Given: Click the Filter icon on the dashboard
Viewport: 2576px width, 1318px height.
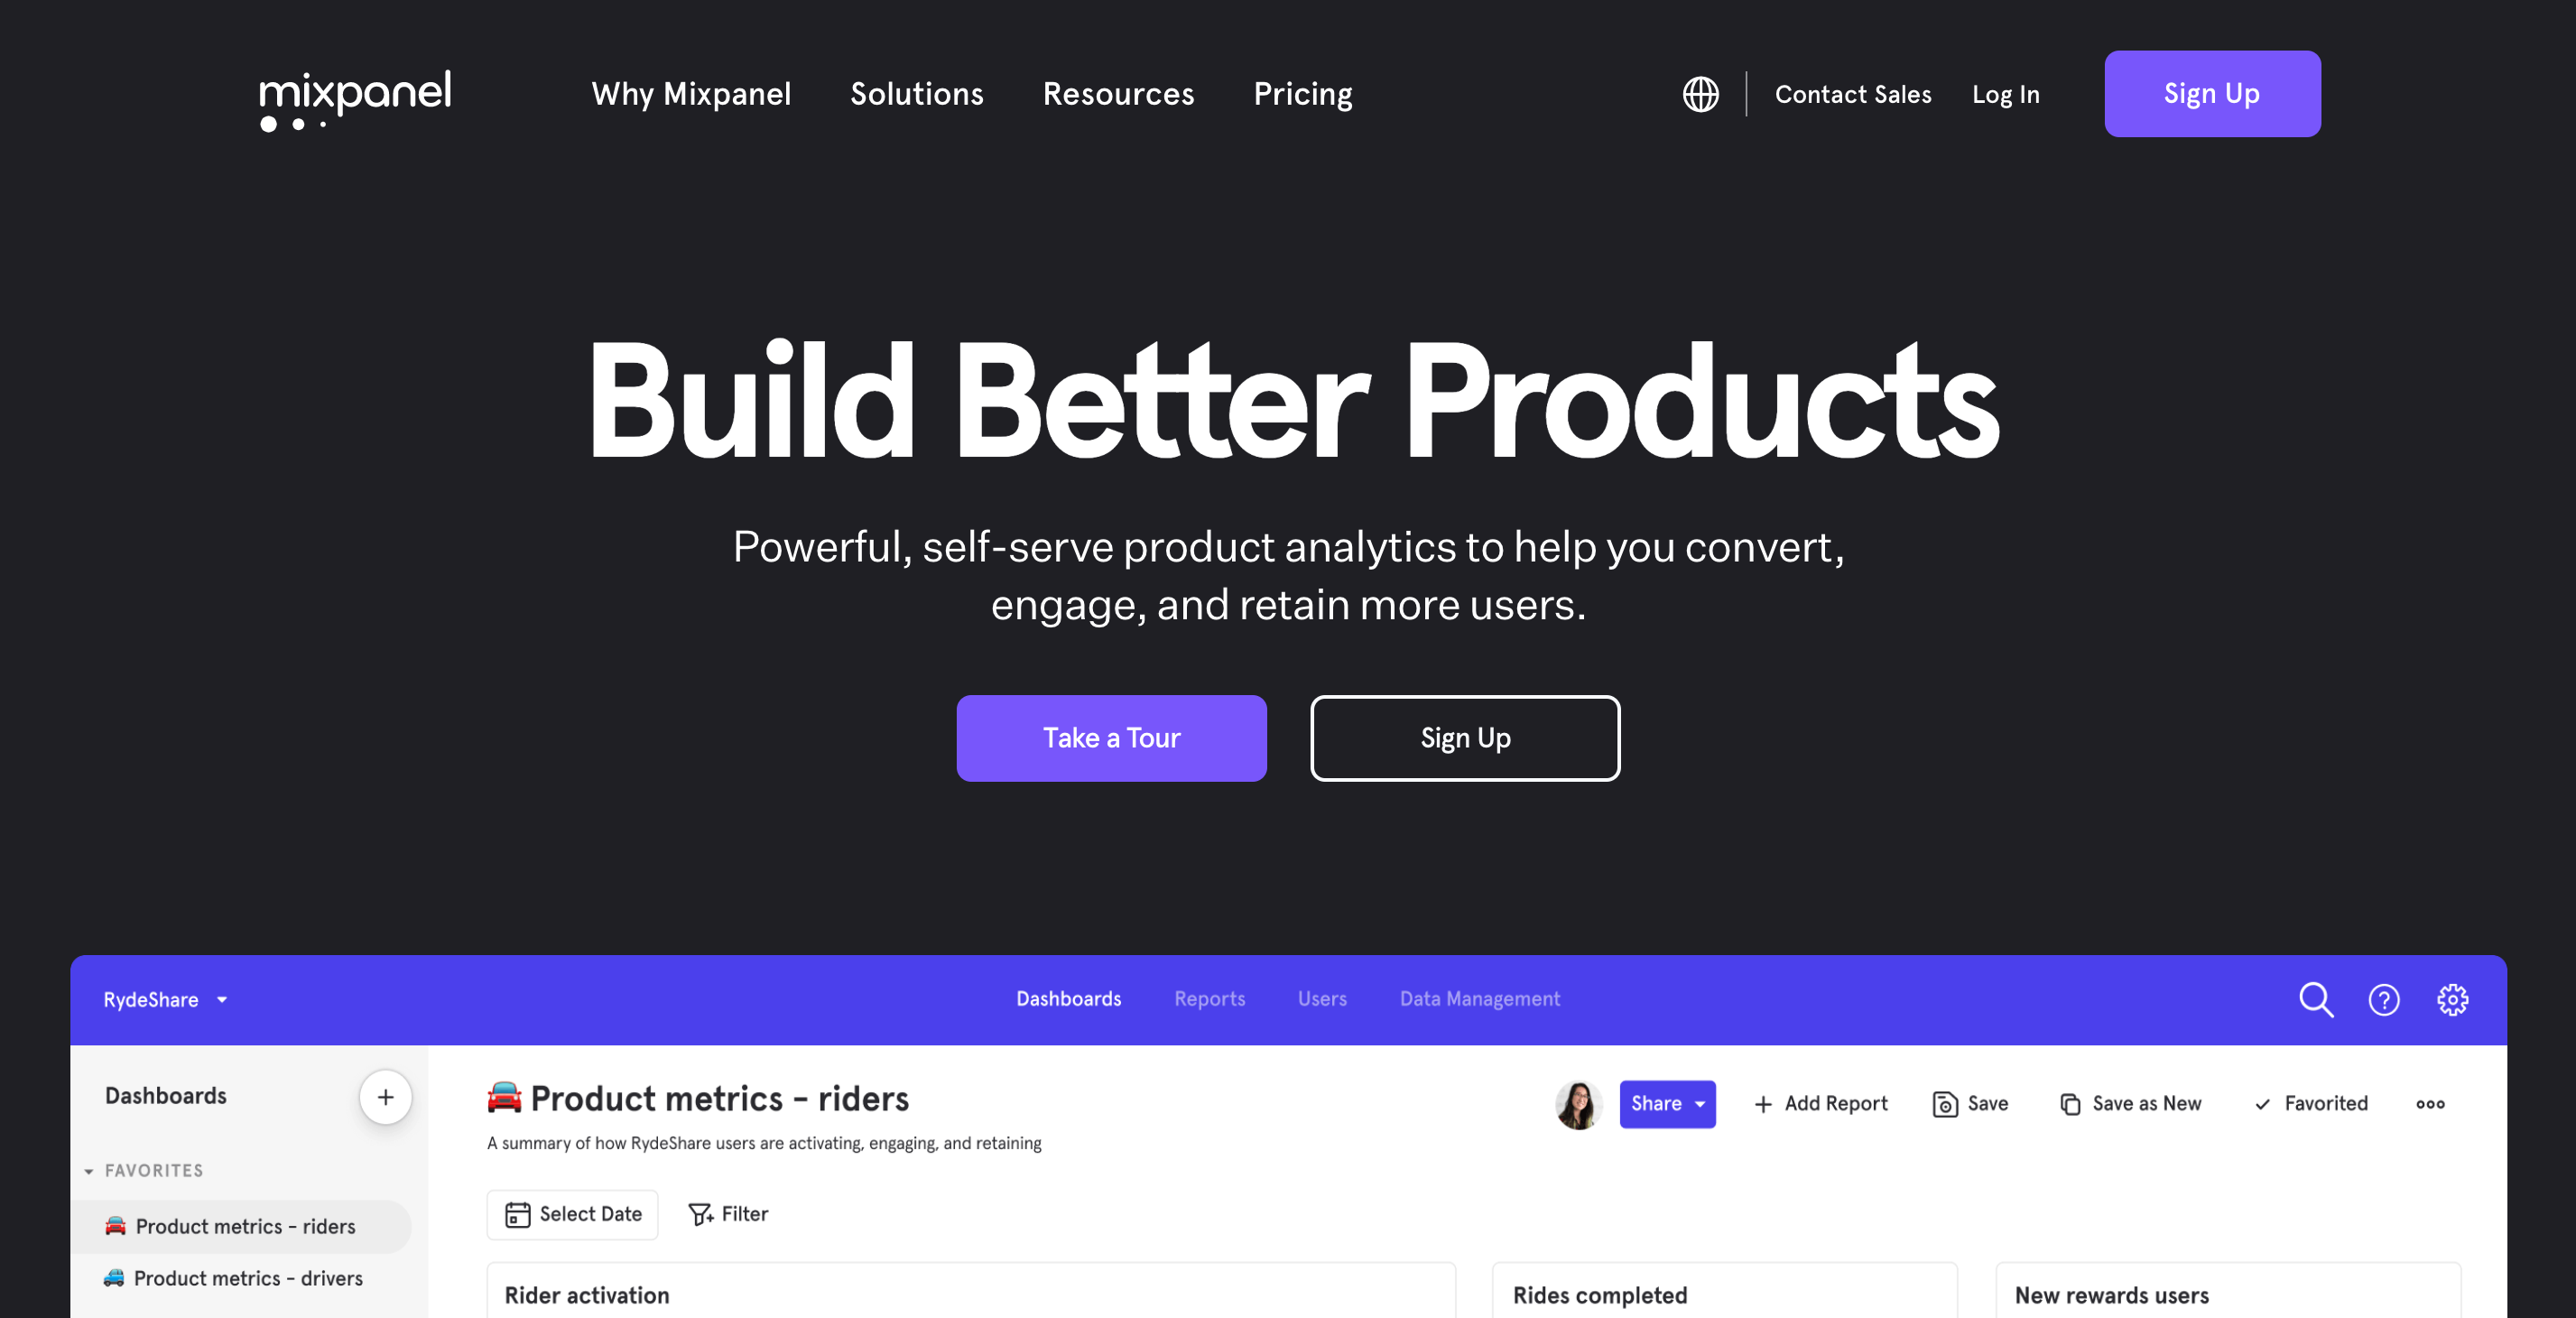Looking at the screenshot, I should (x=699, y=1214).
